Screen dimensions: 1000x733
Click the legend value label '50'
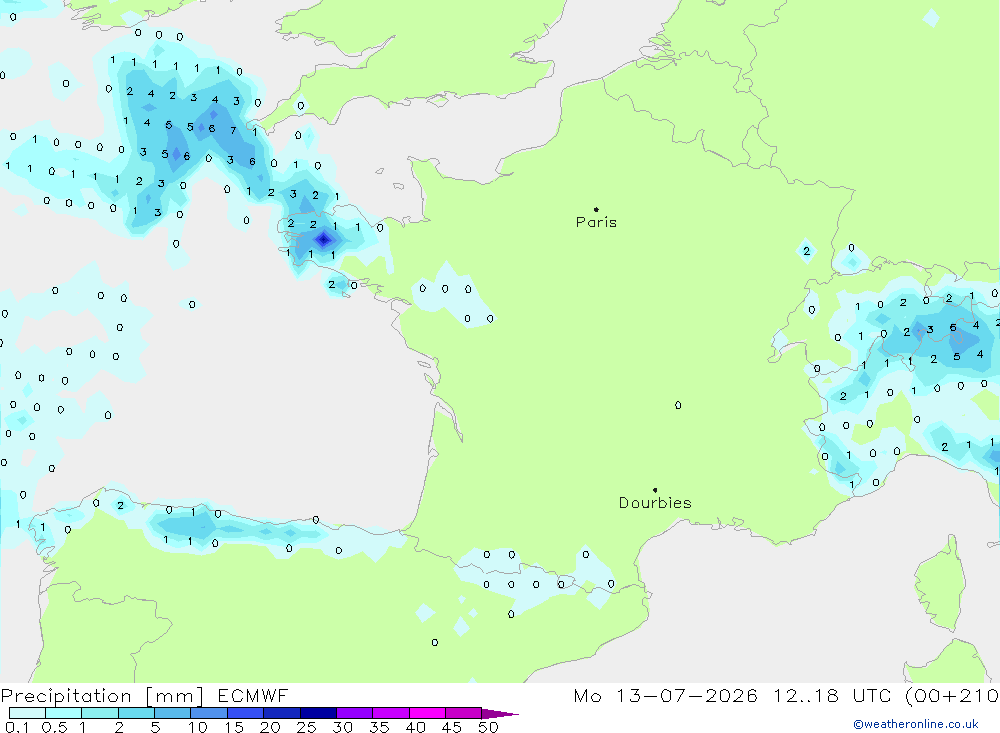[x=488, y=727]
